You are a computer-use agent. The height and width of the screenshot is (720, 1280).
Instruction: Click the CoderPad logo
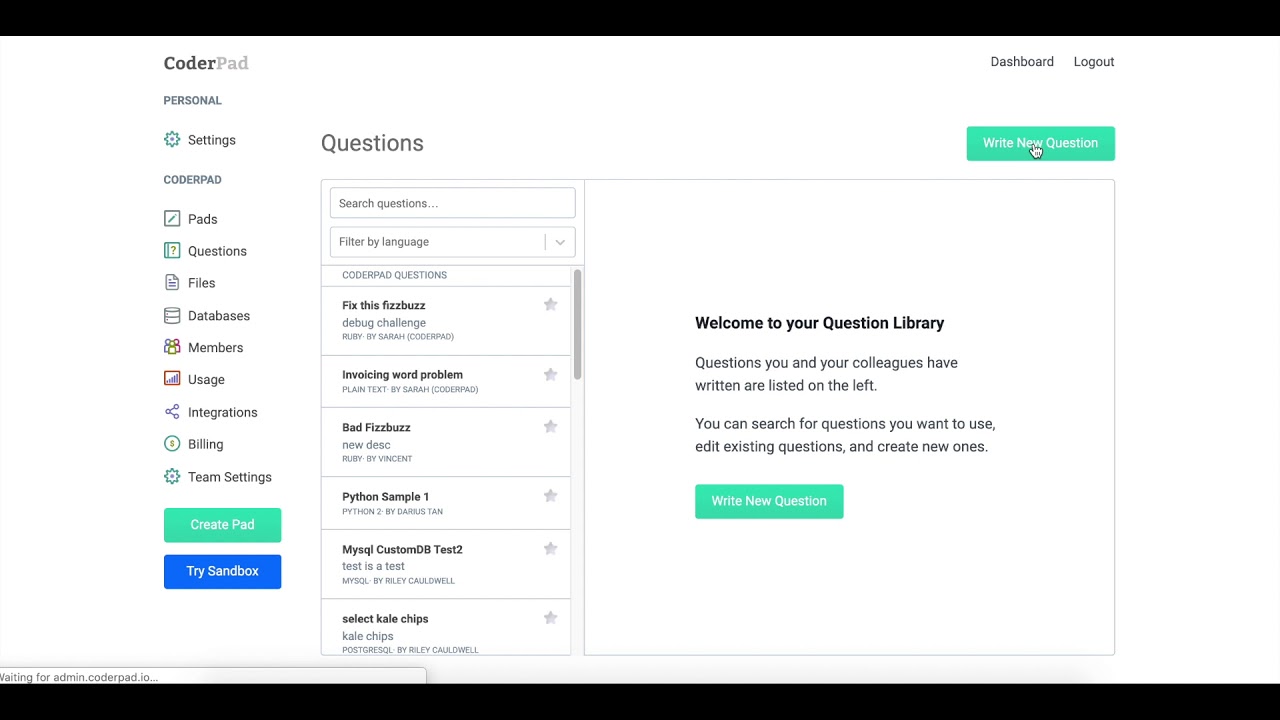(205, 62)
